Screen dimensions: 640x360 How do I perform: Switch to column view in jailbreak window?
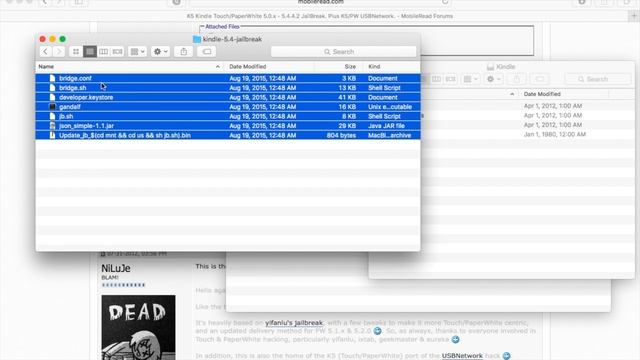[104, 52]
